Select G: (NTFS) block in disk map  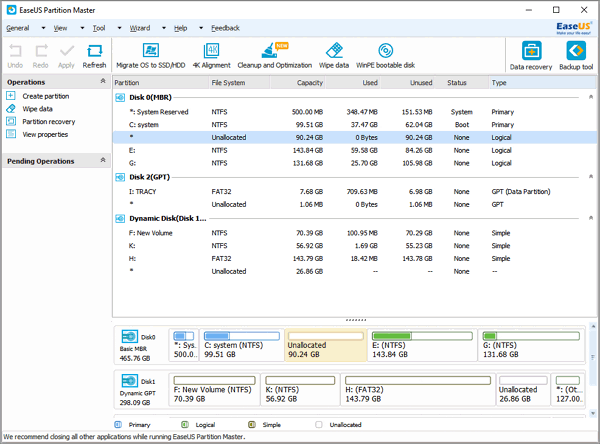coord(531,345)
